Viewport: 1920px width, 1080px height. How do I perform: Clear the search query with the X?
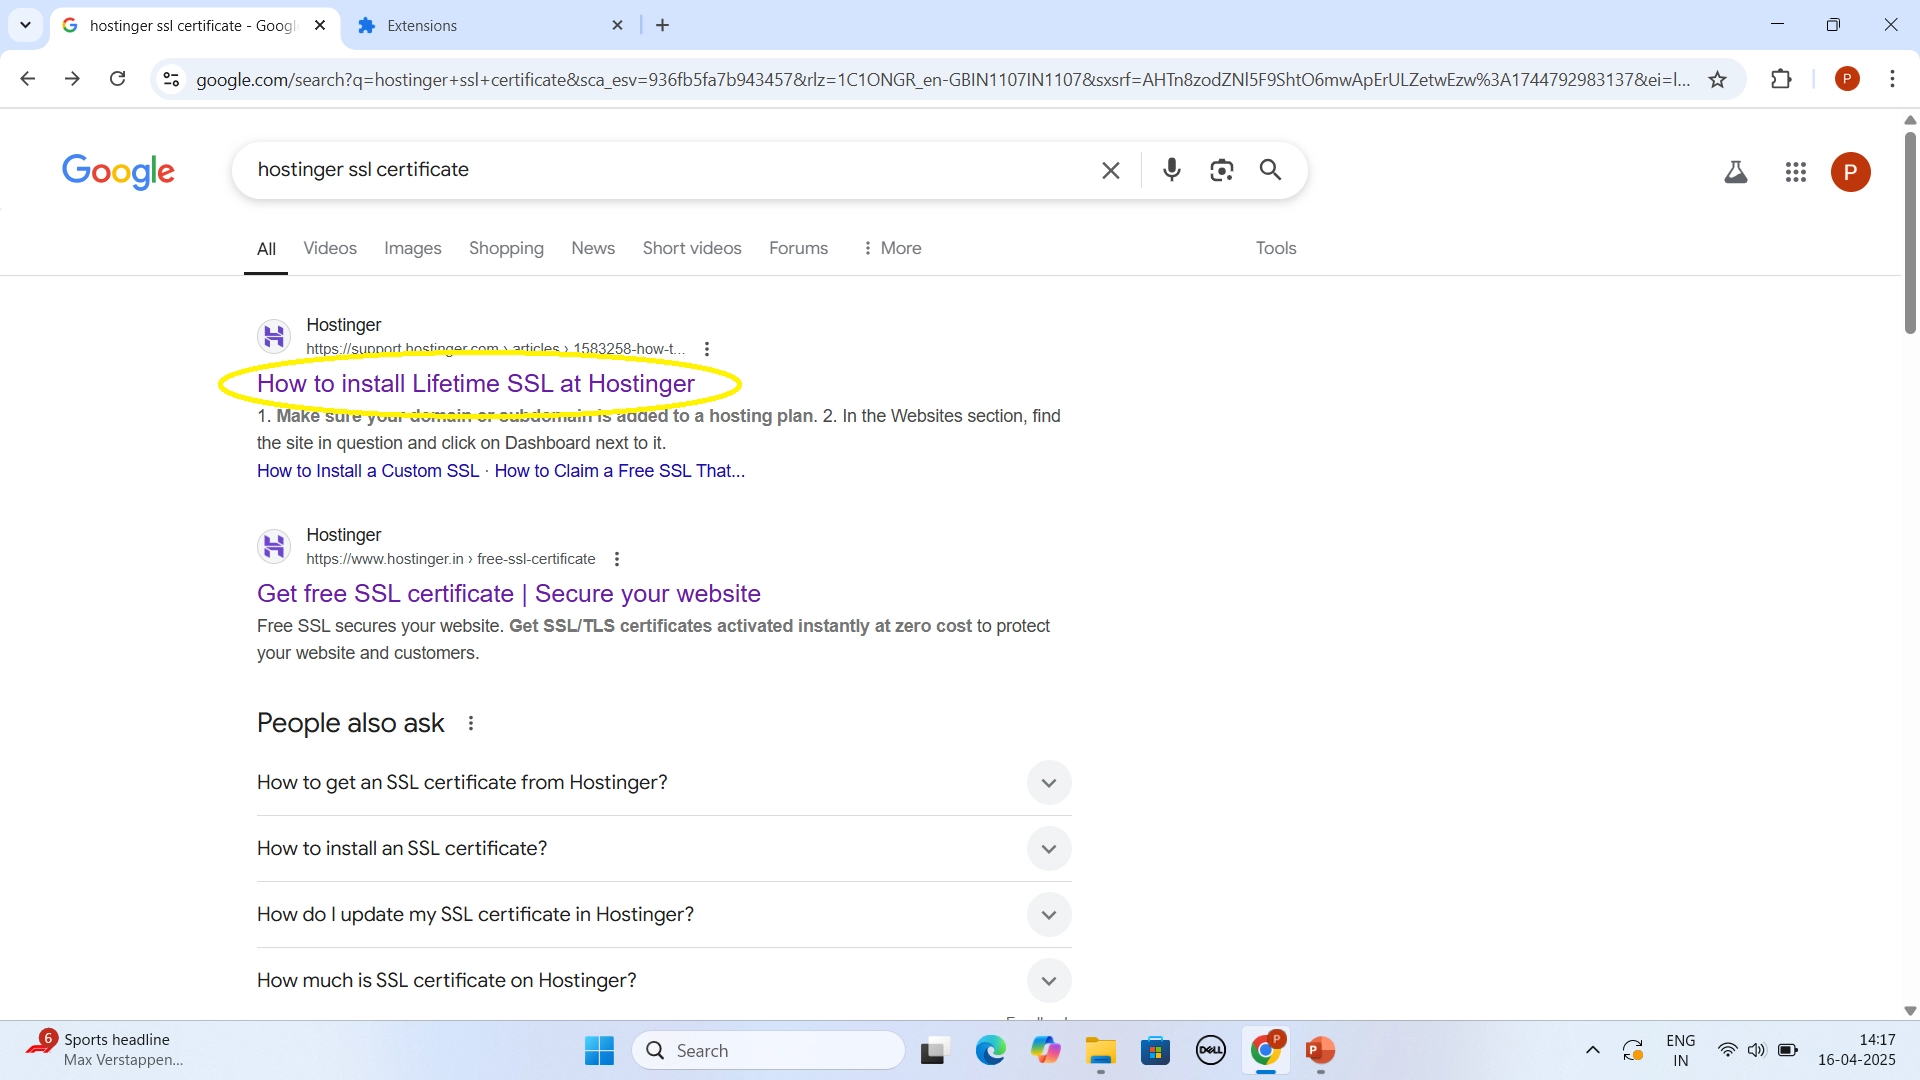click(1110, 170)
